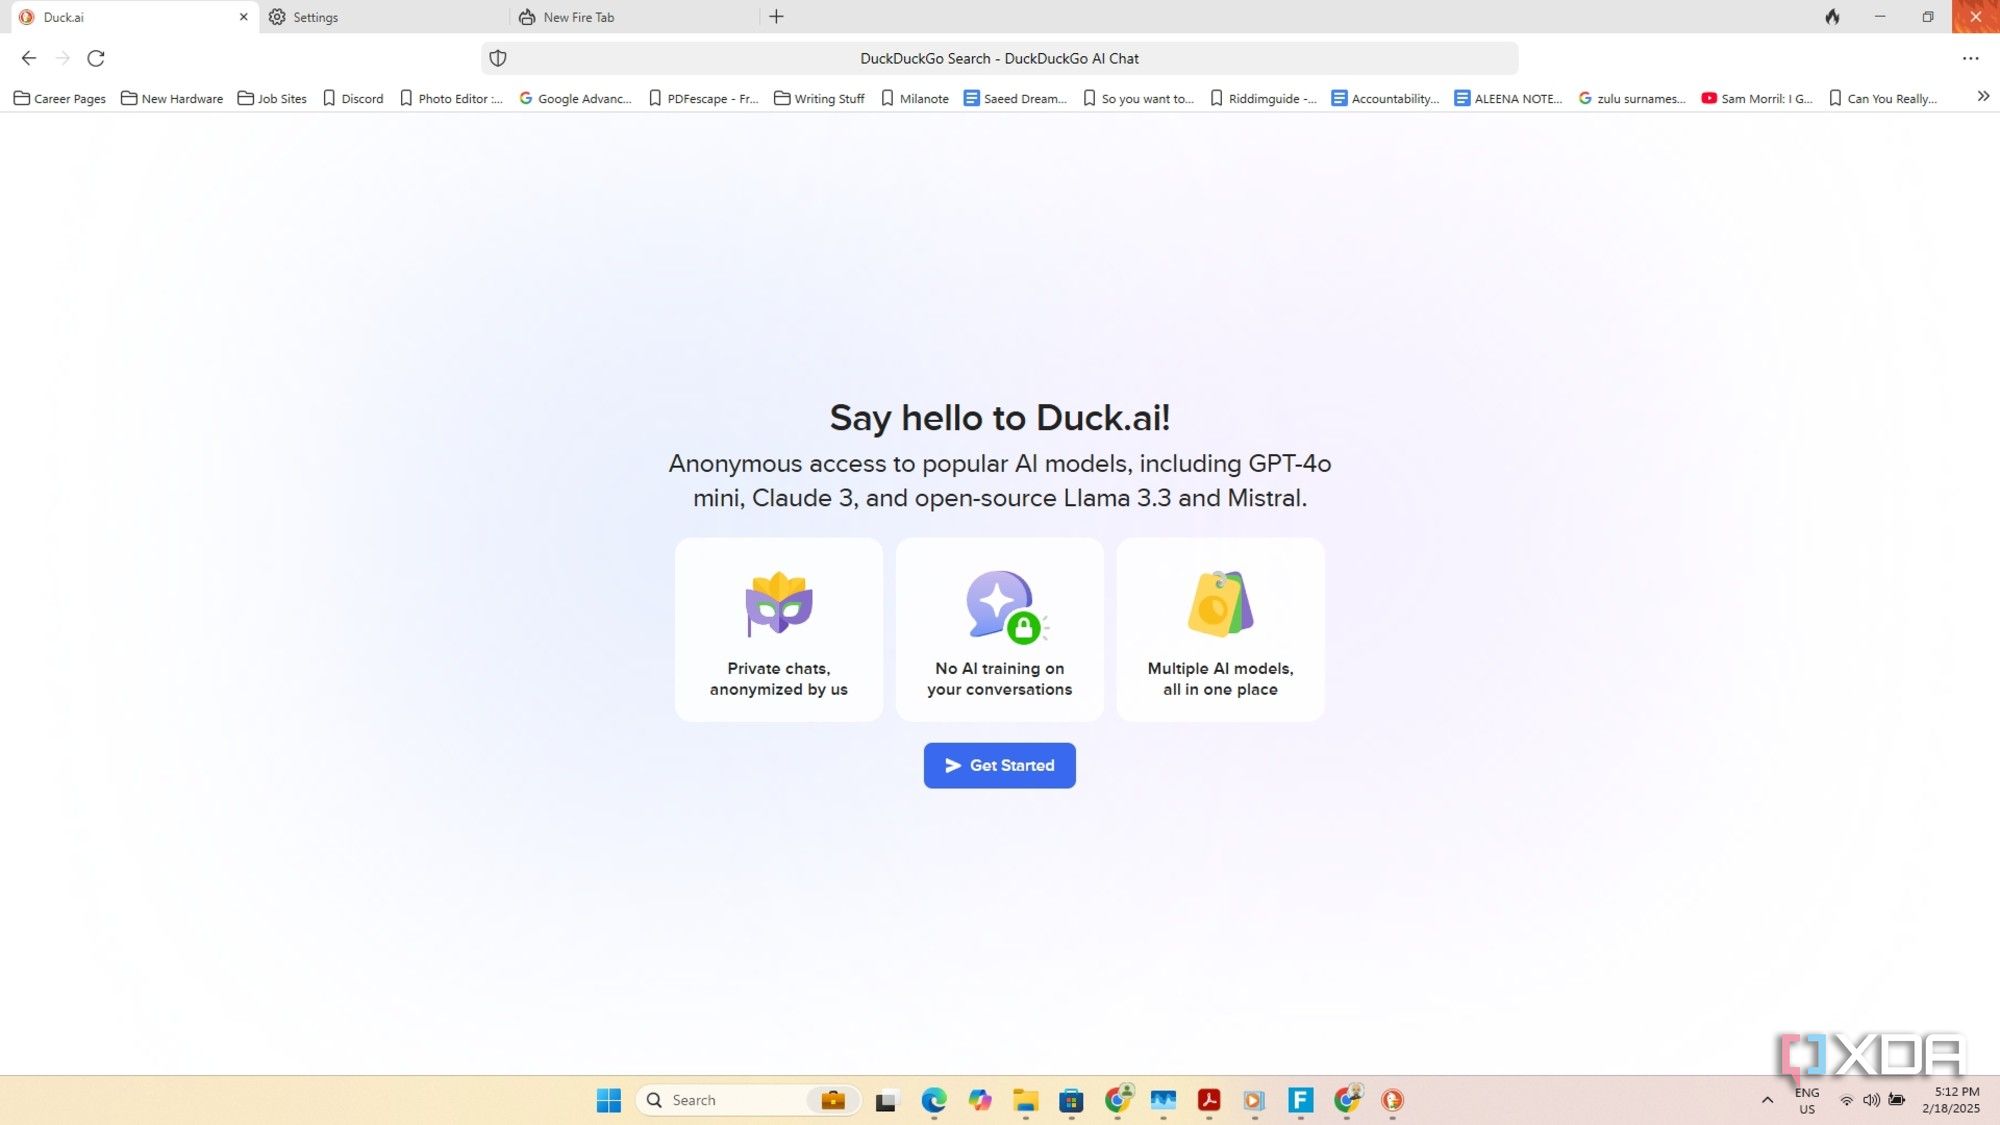Click the forward navigation arrow

pos(62,58)
